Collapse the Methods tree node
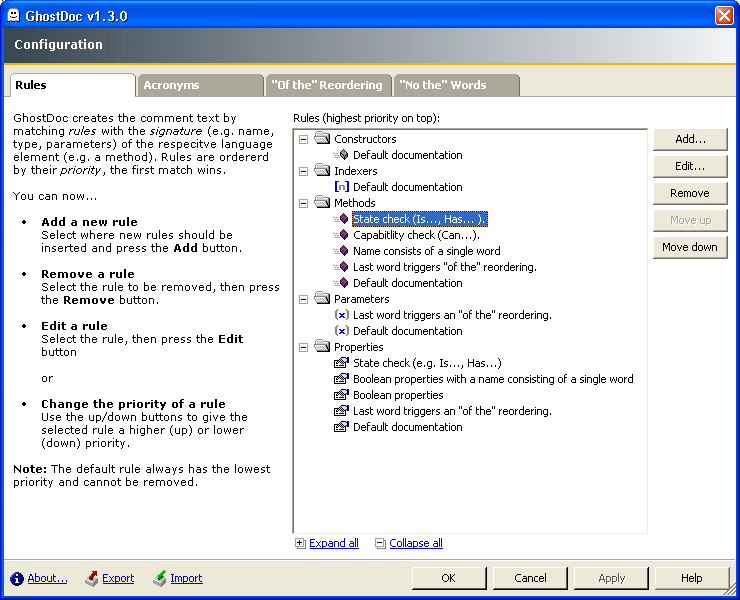740x600 pixels. click(303, 203)
